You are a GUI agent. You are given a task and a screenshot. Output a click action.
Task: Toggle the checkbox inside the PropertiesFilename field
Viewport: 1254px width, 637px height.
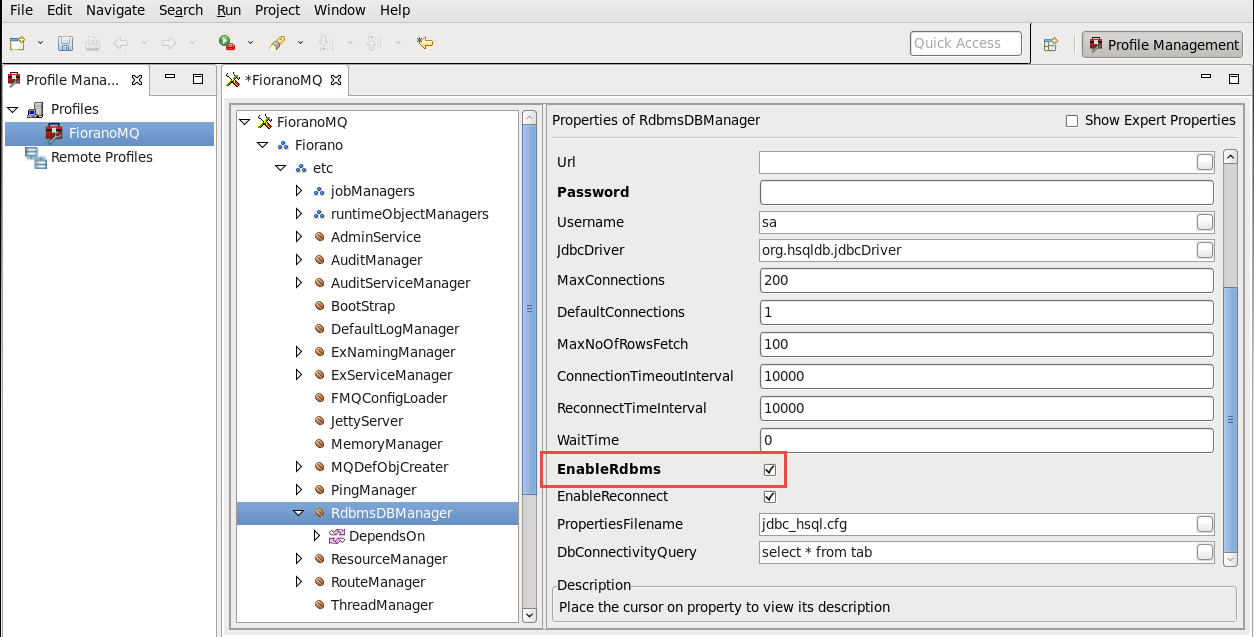point(1205,524)
